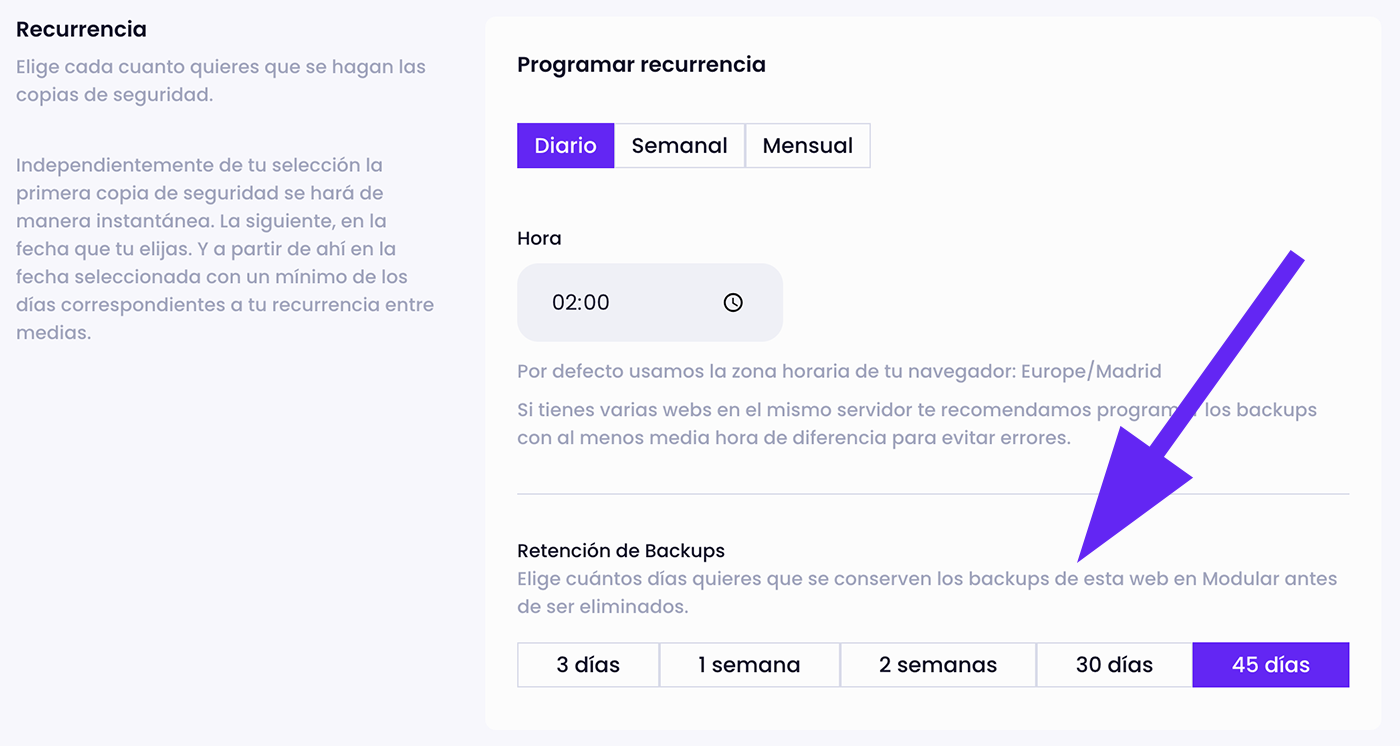
Task: Click the "Elige cada cuanto quieres" description
Action: pyautogui.click(x=220, y=81)
